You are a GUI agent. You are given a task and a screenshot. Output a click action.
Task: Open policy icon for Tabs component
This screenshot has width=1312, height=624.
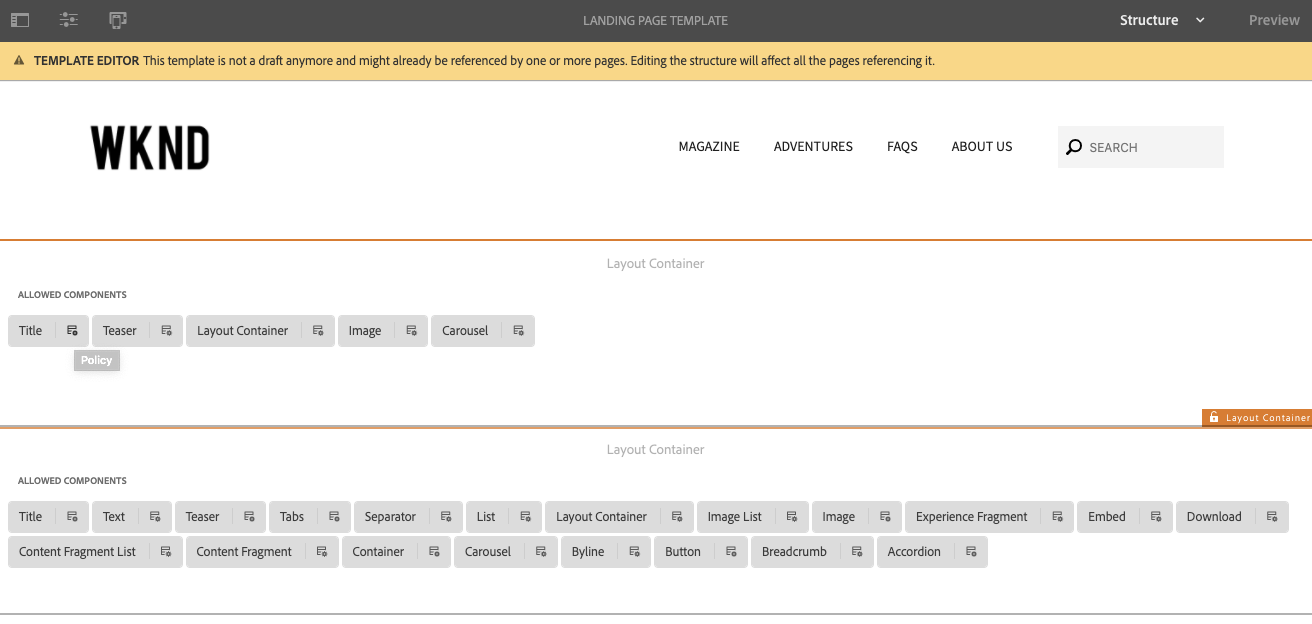(x=334, y=517)
